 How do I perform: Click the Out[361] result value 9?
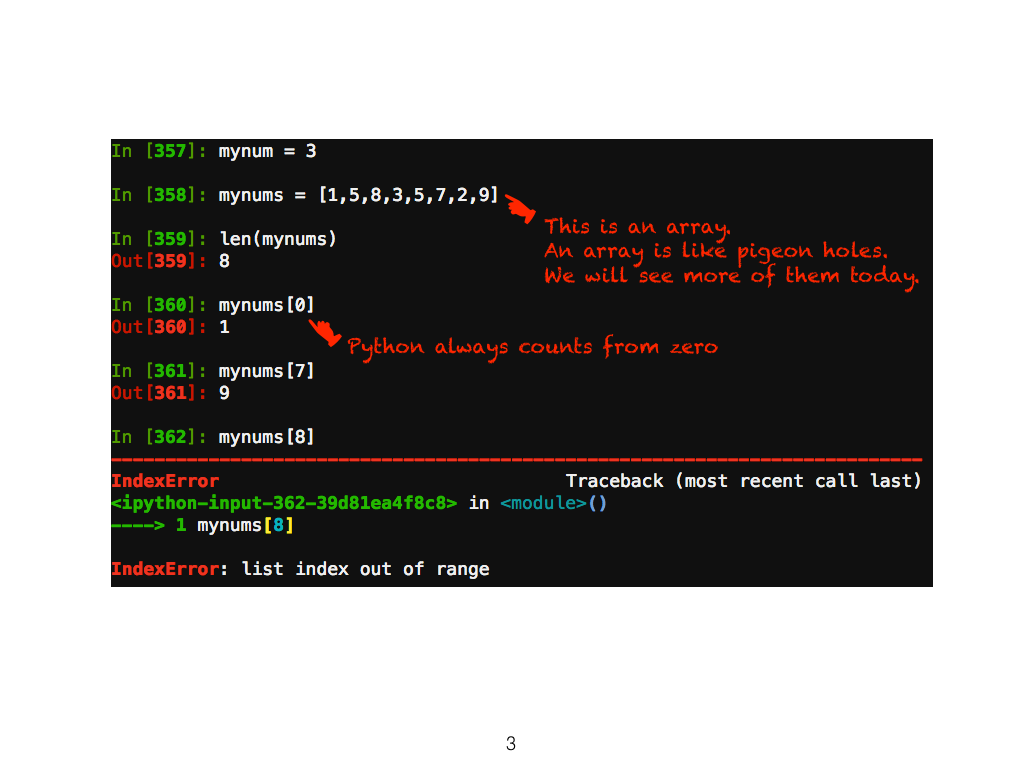224,393
